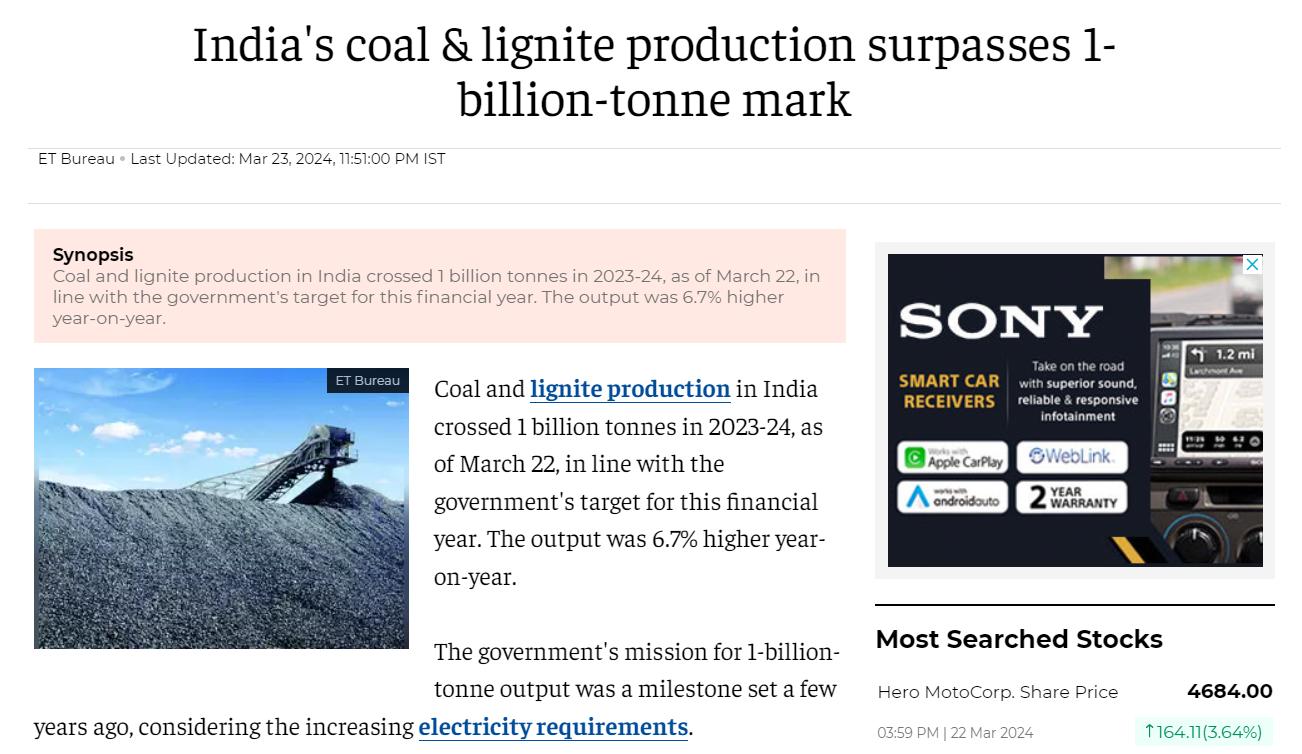The height and width of the screenshot is (754, 1302).
Task: Click the music app icon on the car display
Action: (x=1169, y=398)
